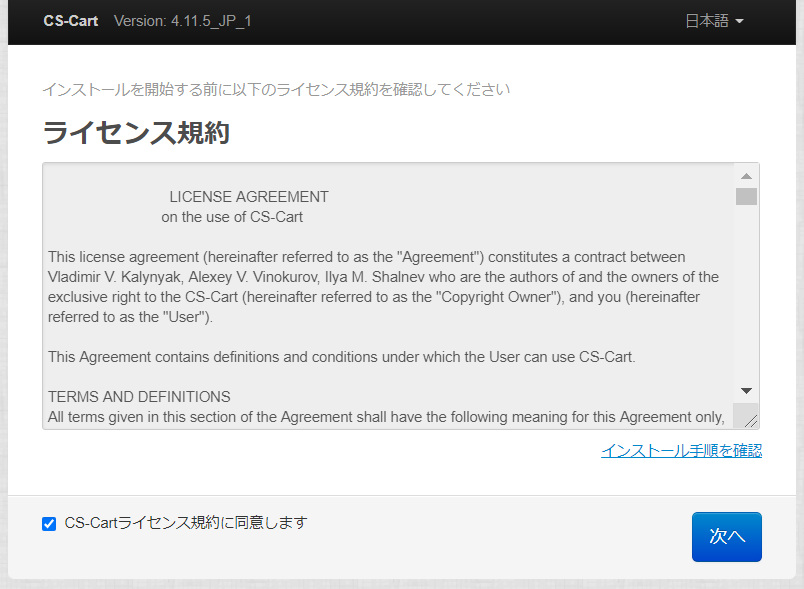Click the license scrollbar down arrow

[747, 391]
